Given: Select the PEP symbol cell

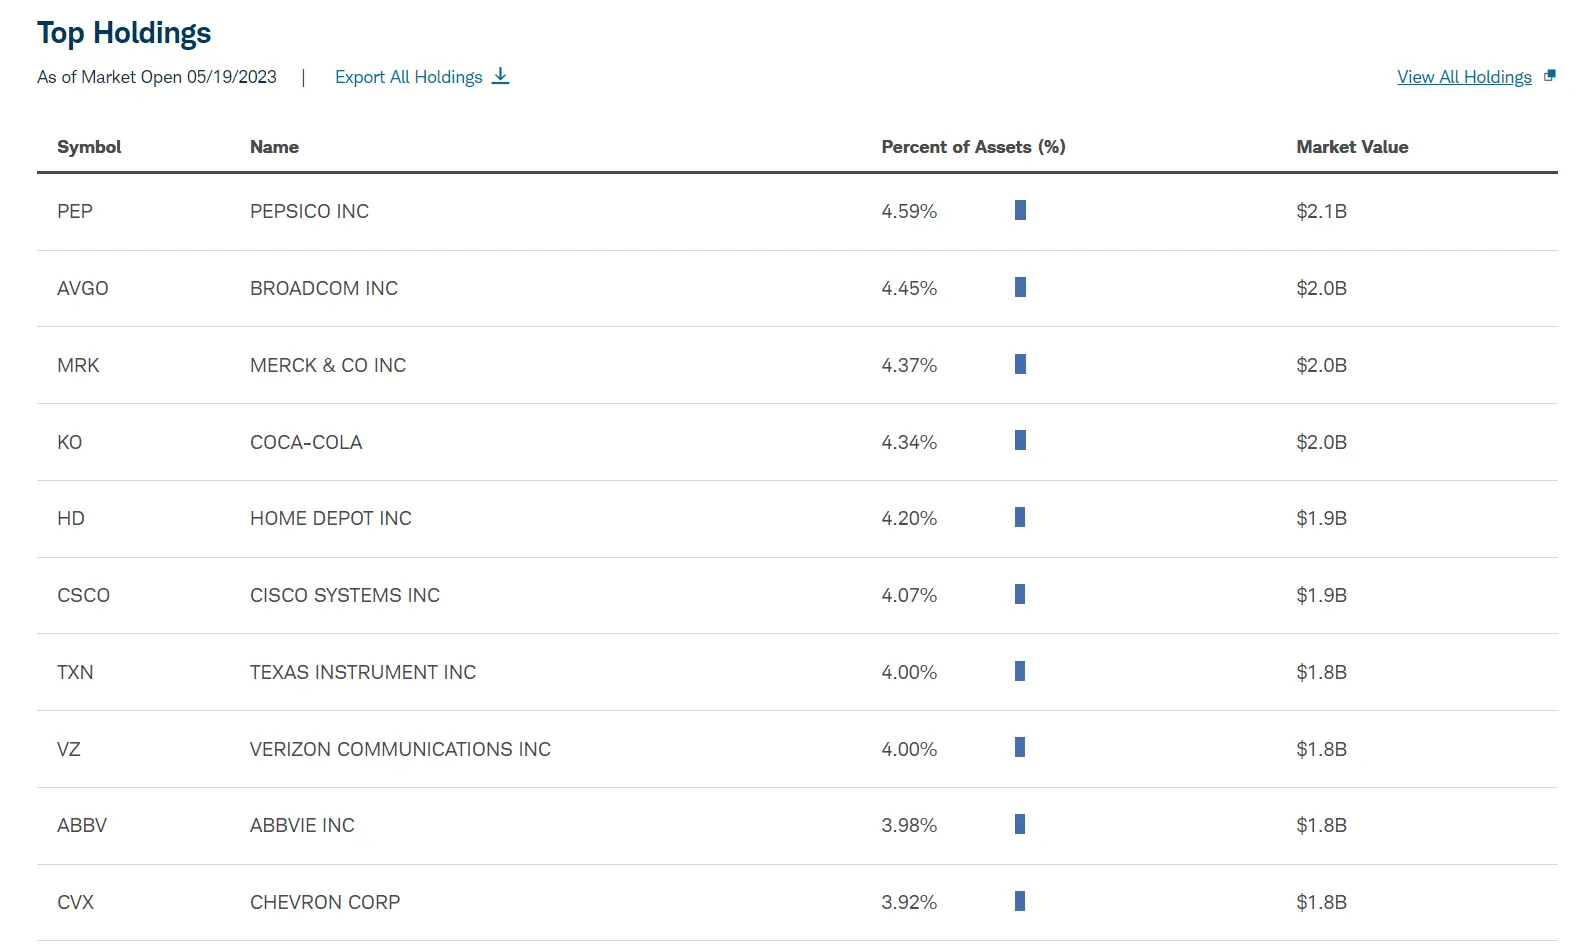Looking at the screenshot, I should tap(75, 211).
